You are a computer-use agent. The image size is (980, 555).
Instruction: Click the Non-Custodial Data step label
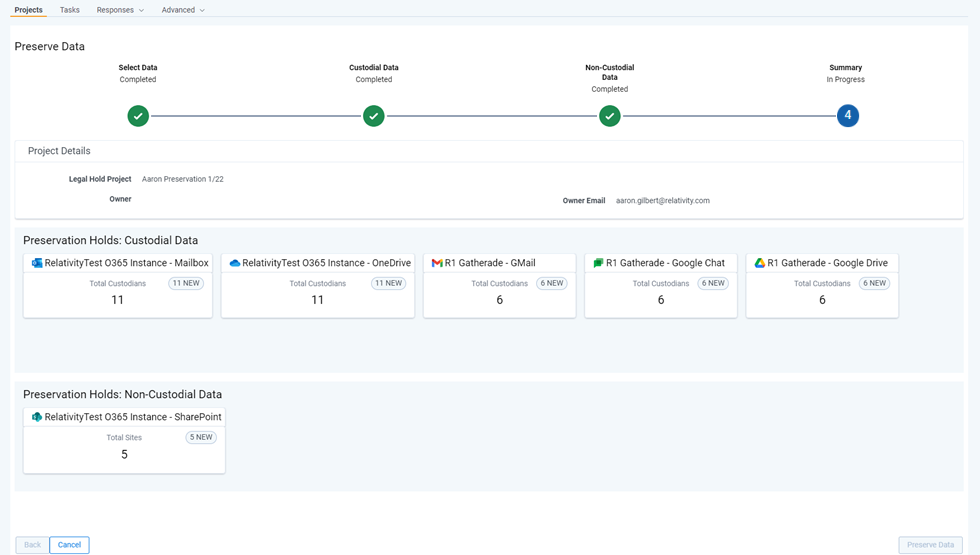[x=609, y=72]
